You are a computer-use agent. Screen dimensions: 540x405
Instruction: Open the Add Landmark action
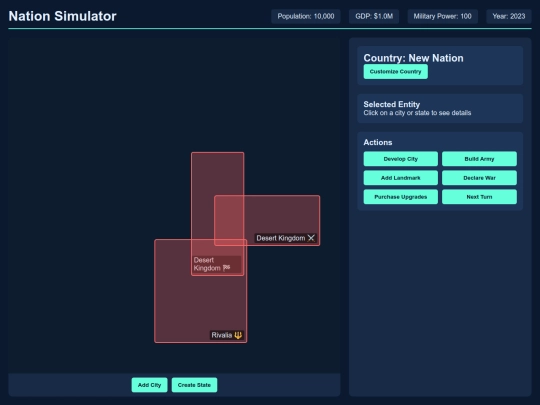tap(401, 178)
